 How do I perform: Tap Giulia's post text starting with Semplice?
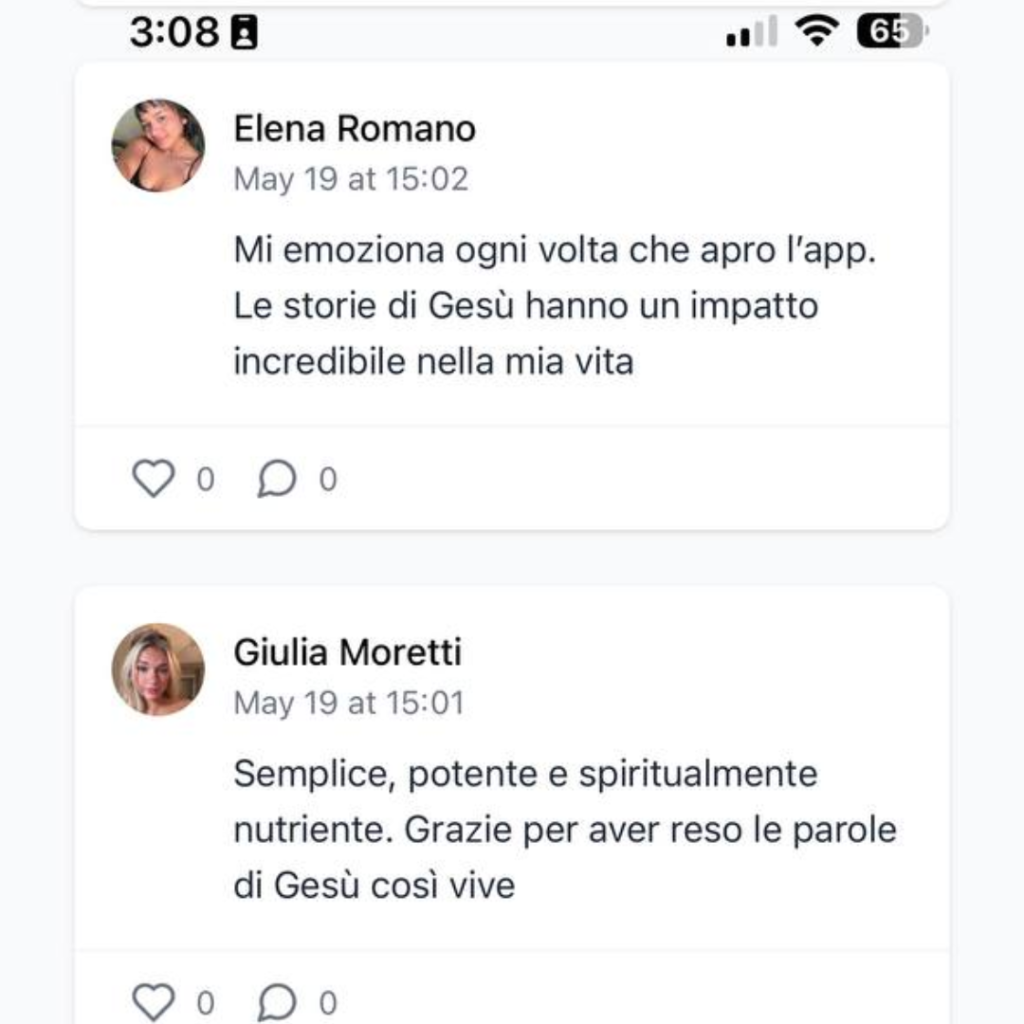[x=564, y=829]
